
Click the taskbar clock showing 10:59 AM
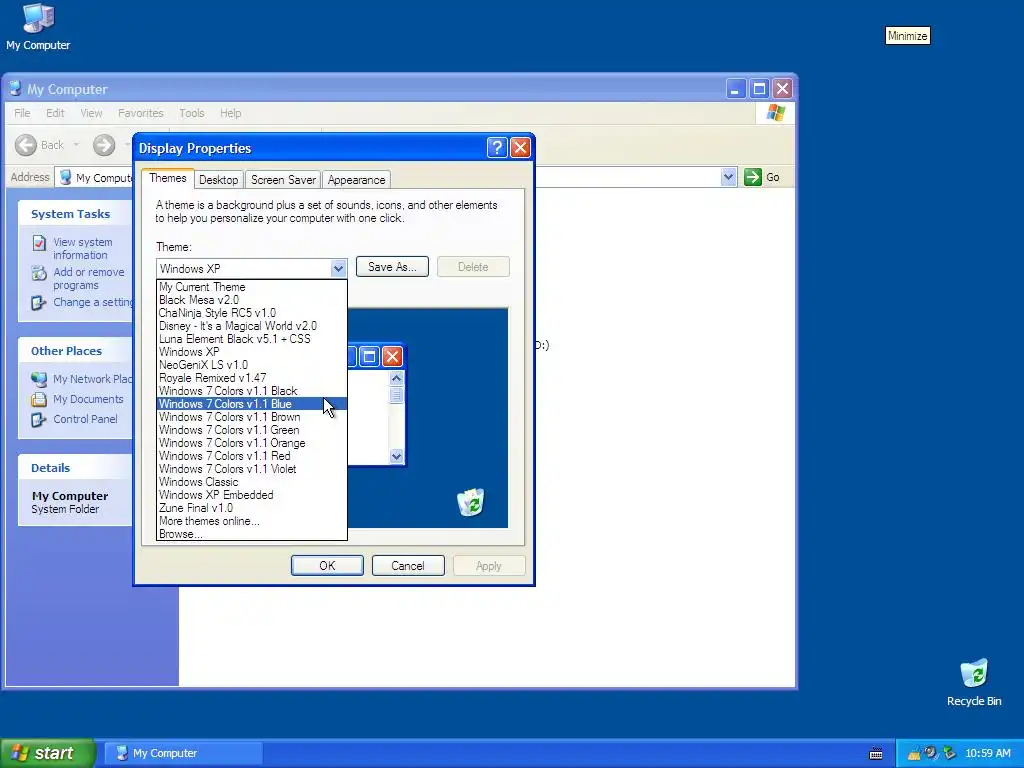pos(987,754)
